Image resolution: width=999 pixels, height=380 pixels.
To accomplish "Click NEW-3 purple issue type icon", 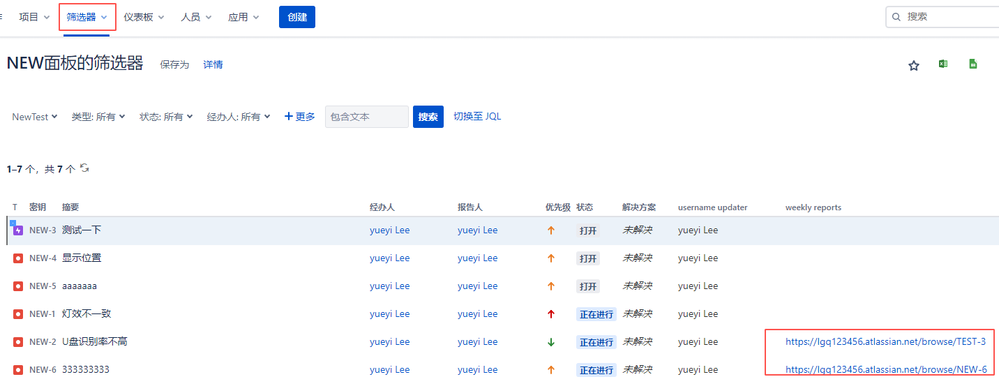I will tap(18, 230).
